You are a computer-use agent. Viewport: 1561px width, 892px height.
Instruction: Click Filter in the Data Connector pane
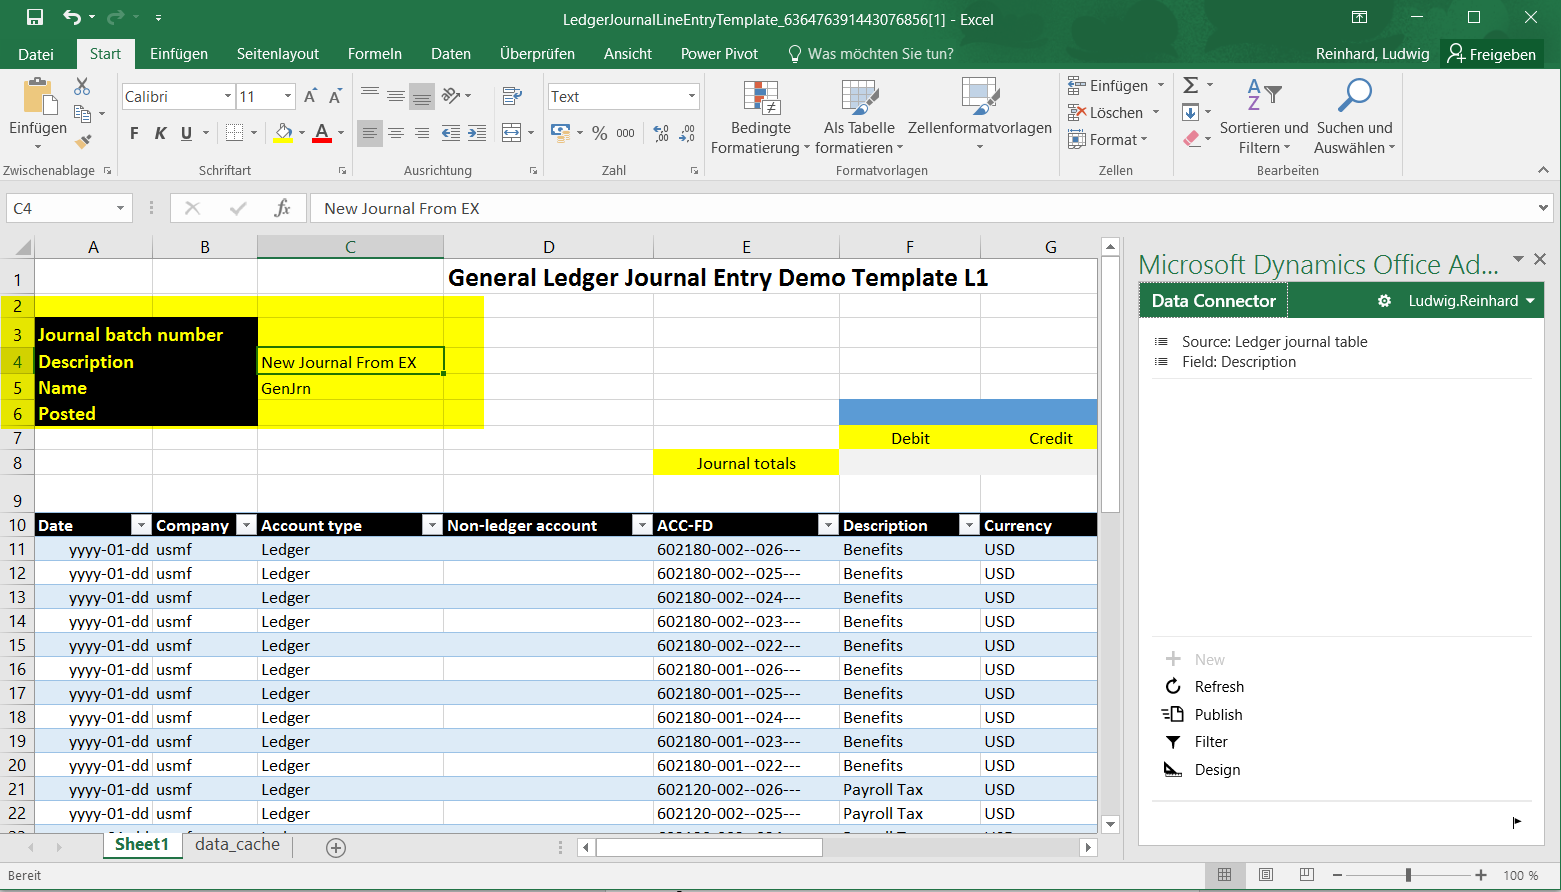[1210, 741]
